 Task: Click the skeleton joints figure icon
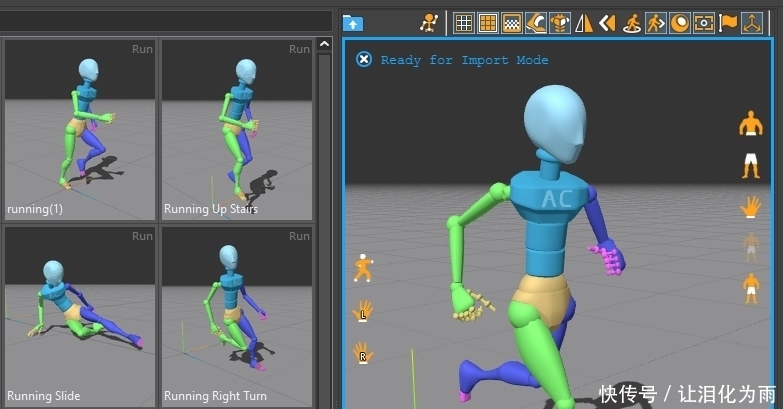[x=428, y=23]
